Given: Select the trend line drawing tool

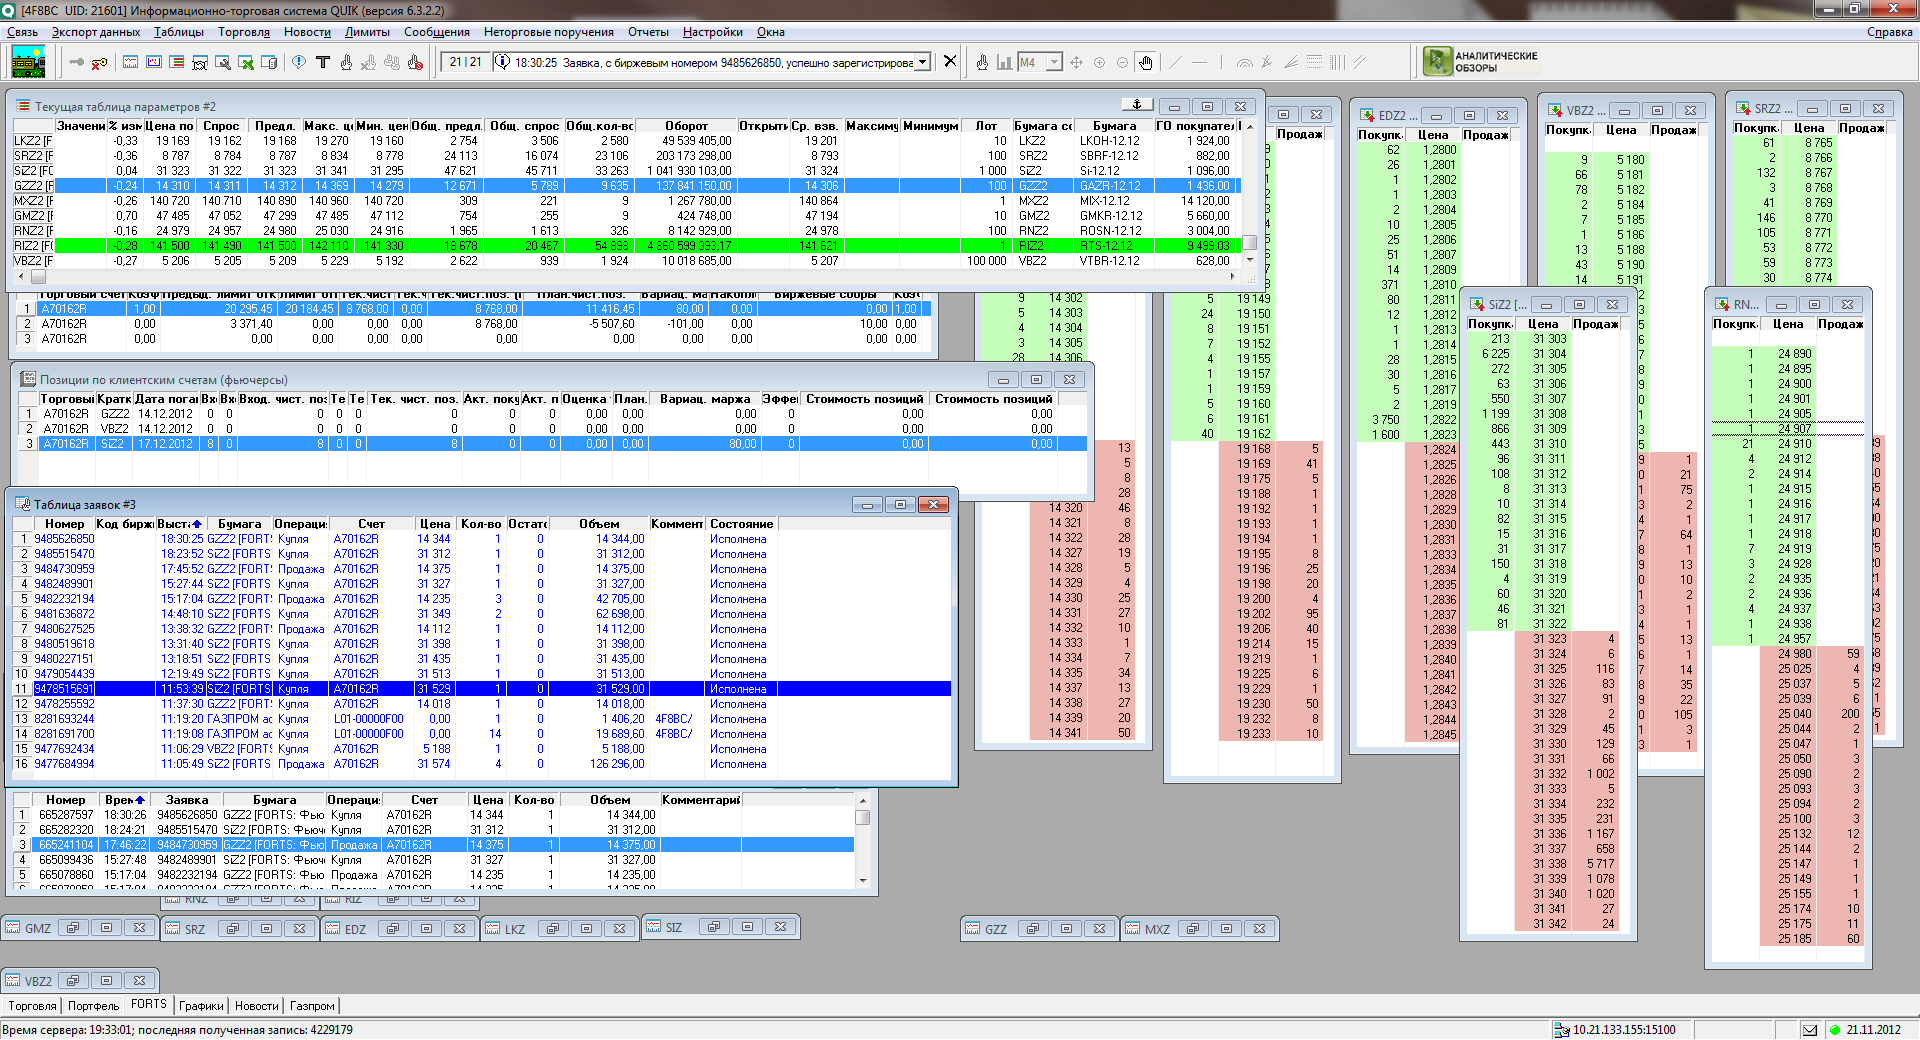Looking at the screenshot, I should coord(1175,62).
